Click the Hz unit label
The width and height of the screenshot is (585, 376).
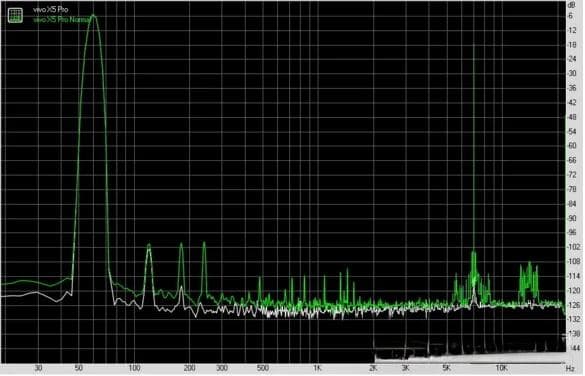[x=569, y=369]
